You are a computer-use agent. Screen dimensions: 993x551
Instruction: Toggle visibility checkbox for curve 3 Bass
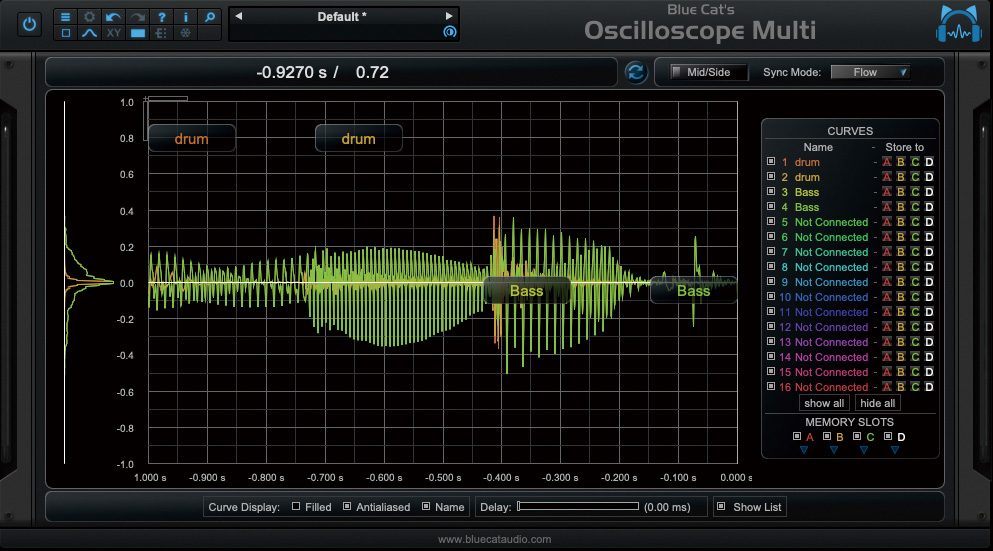tap(771, 191)
